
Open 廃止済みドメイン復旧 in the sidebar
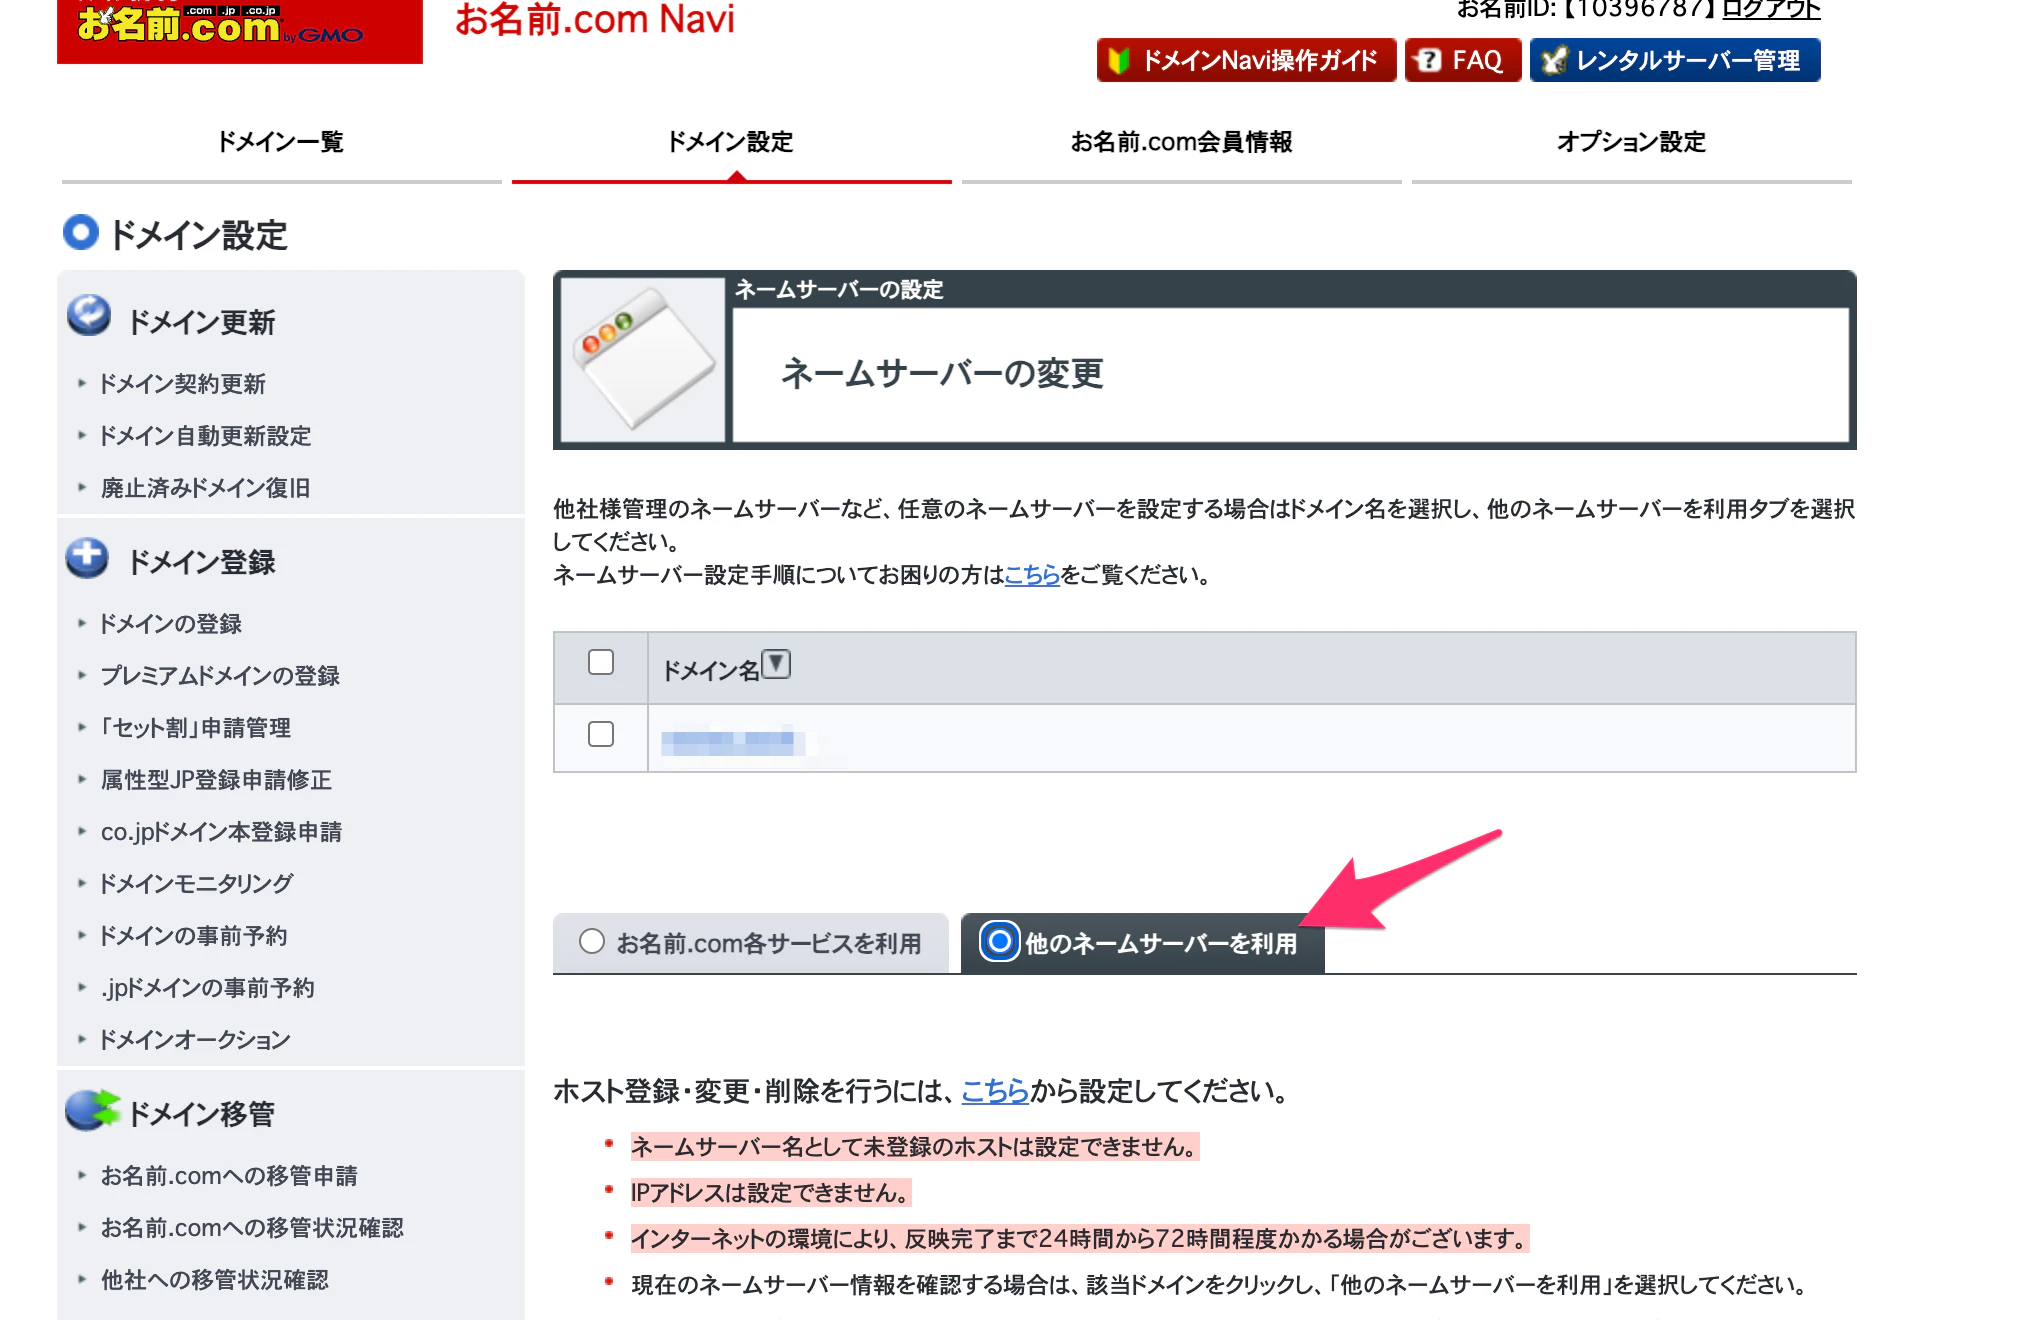tap(205, 488)
